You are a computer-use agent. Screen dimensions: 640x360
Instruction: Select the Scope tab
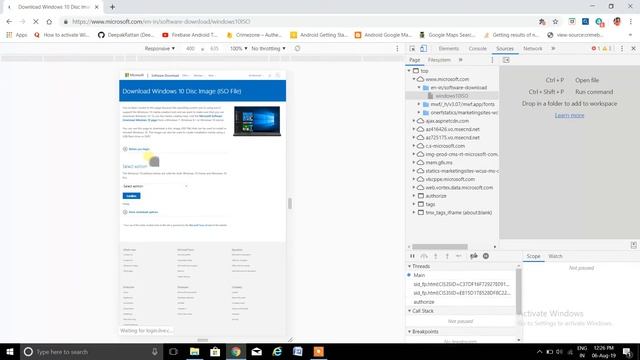tap(533, 256)
